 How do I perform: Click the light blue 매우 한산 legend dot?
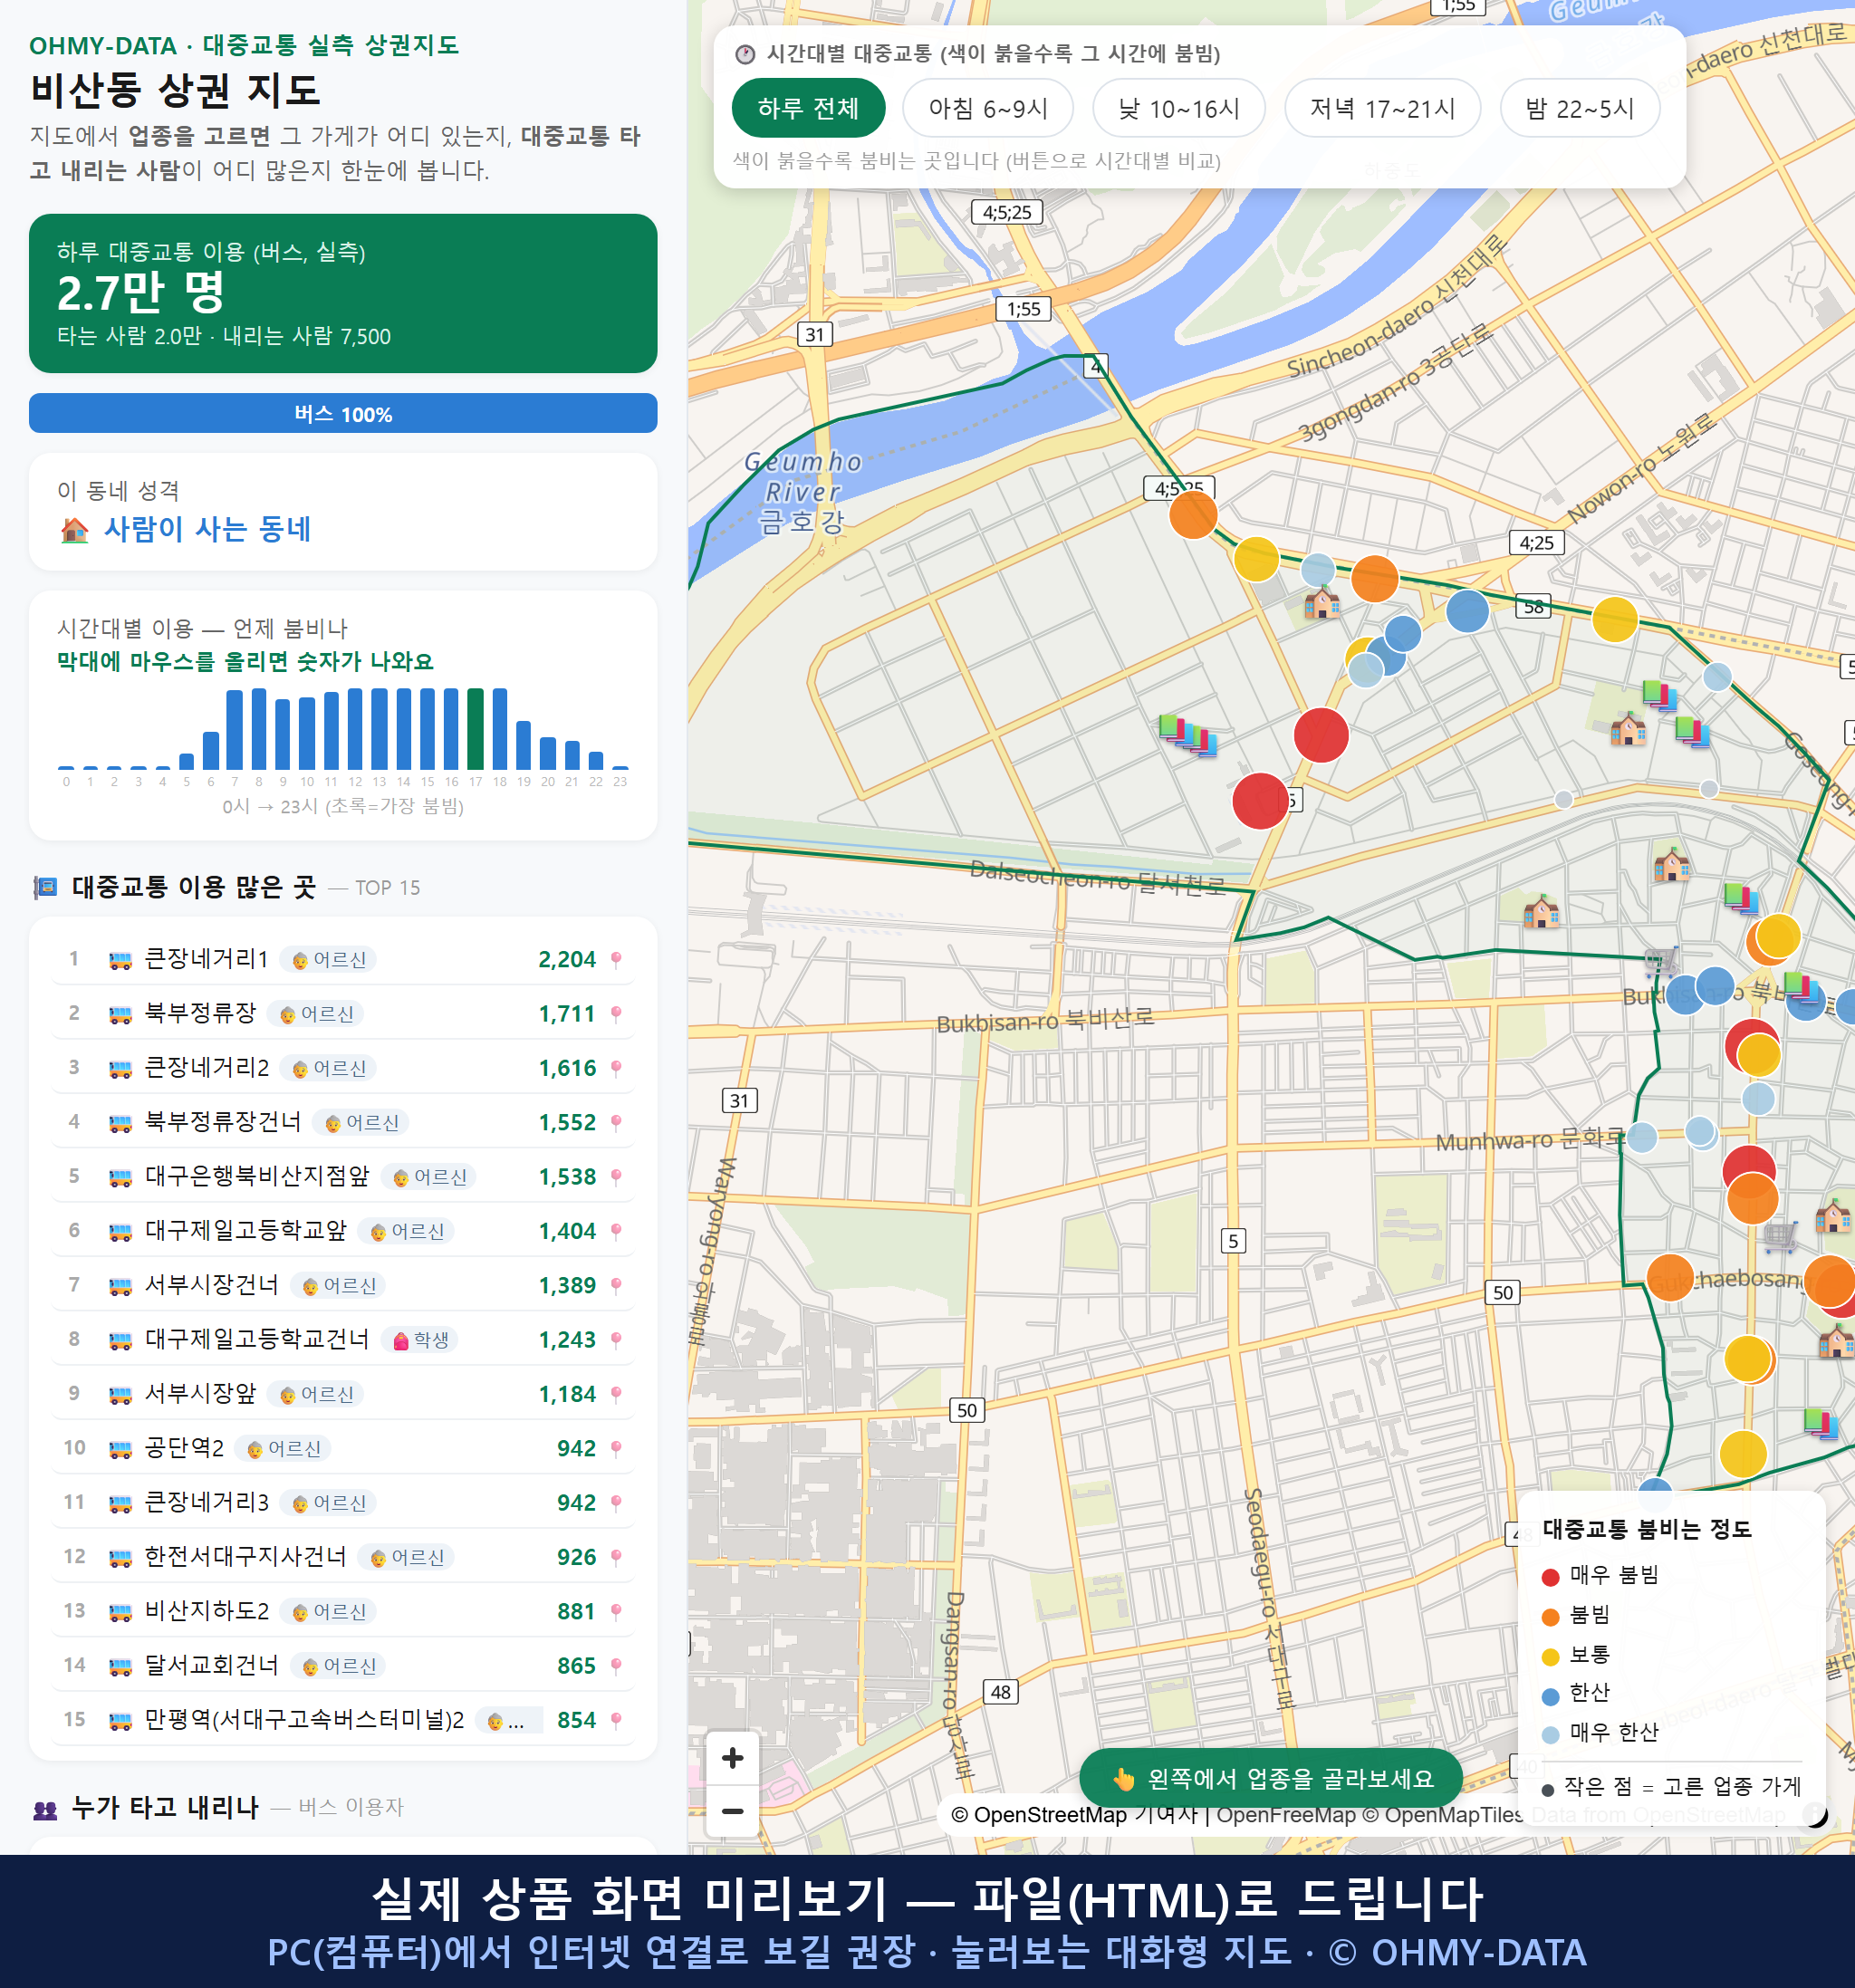(1551, 1735)
